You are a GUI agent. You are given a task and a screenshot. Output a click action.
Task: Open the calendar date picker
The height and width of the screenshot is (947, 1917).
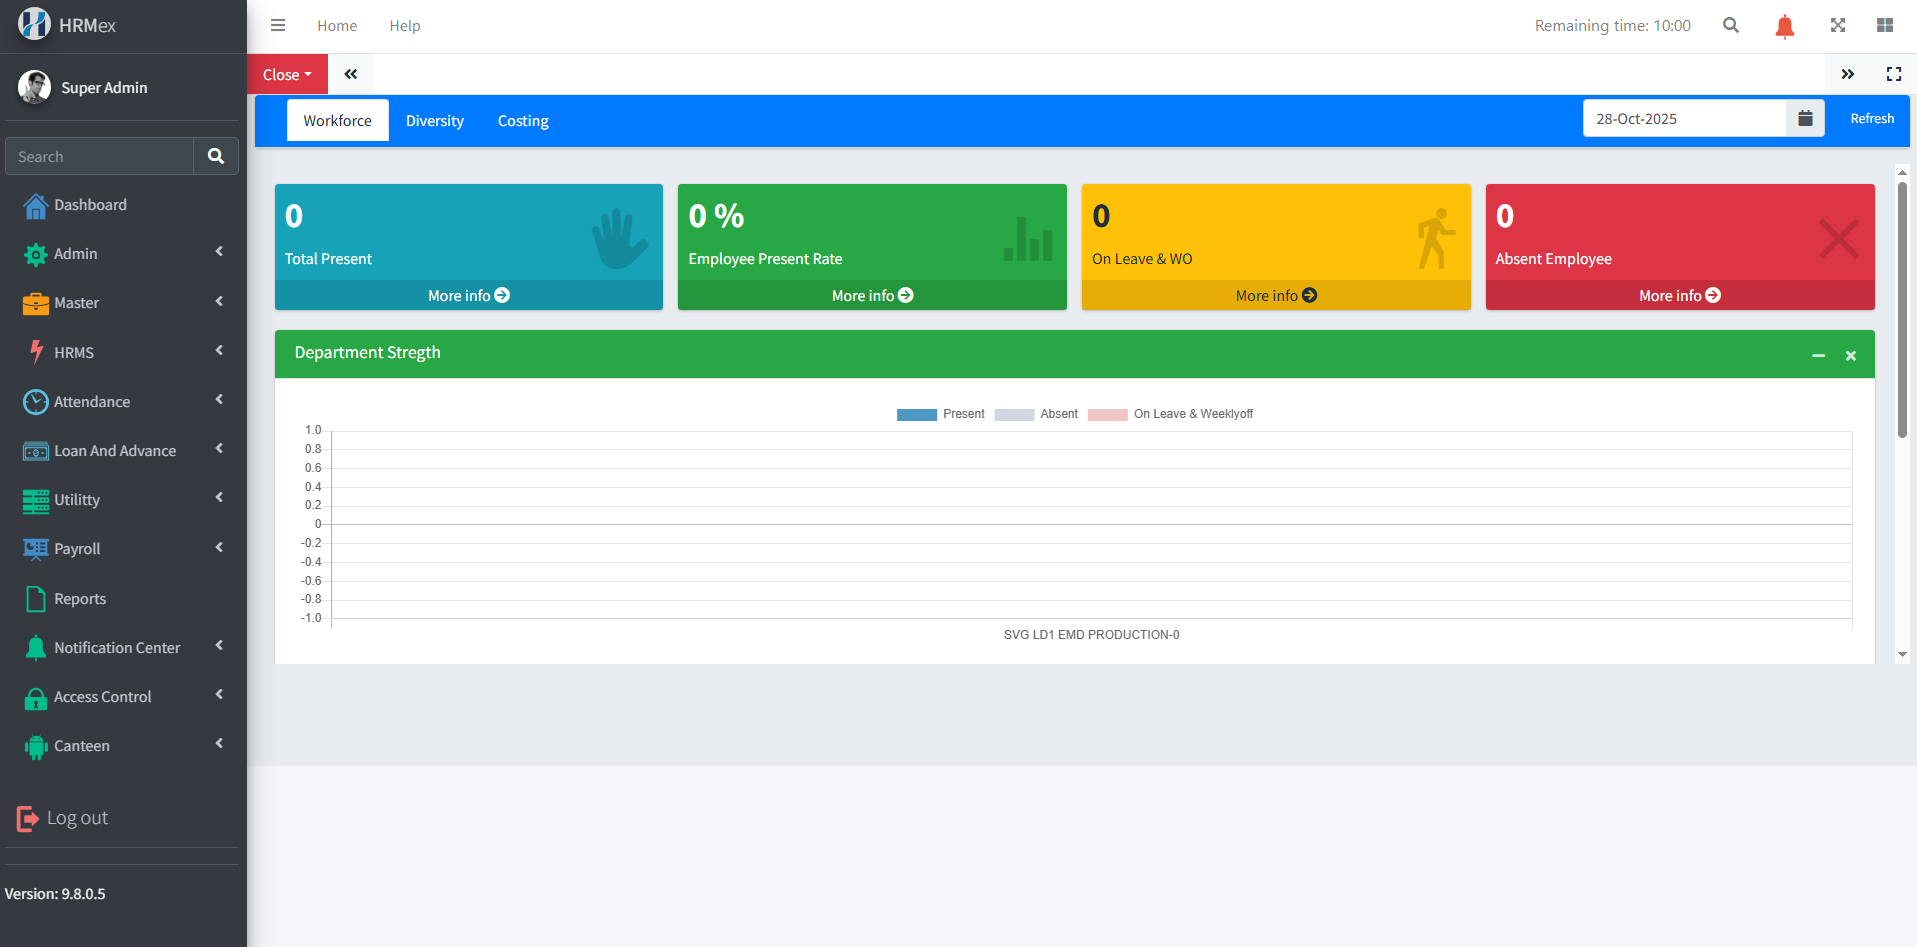click(1804, 118)
